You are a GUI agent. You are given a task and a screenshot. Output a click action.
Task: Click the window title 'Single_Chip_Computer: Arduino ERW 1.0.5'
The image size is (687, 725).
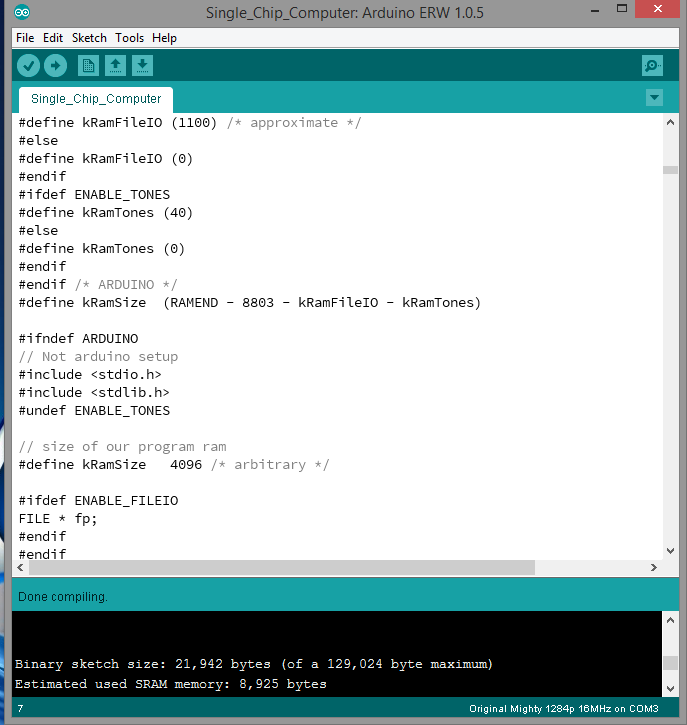point(344,12)
